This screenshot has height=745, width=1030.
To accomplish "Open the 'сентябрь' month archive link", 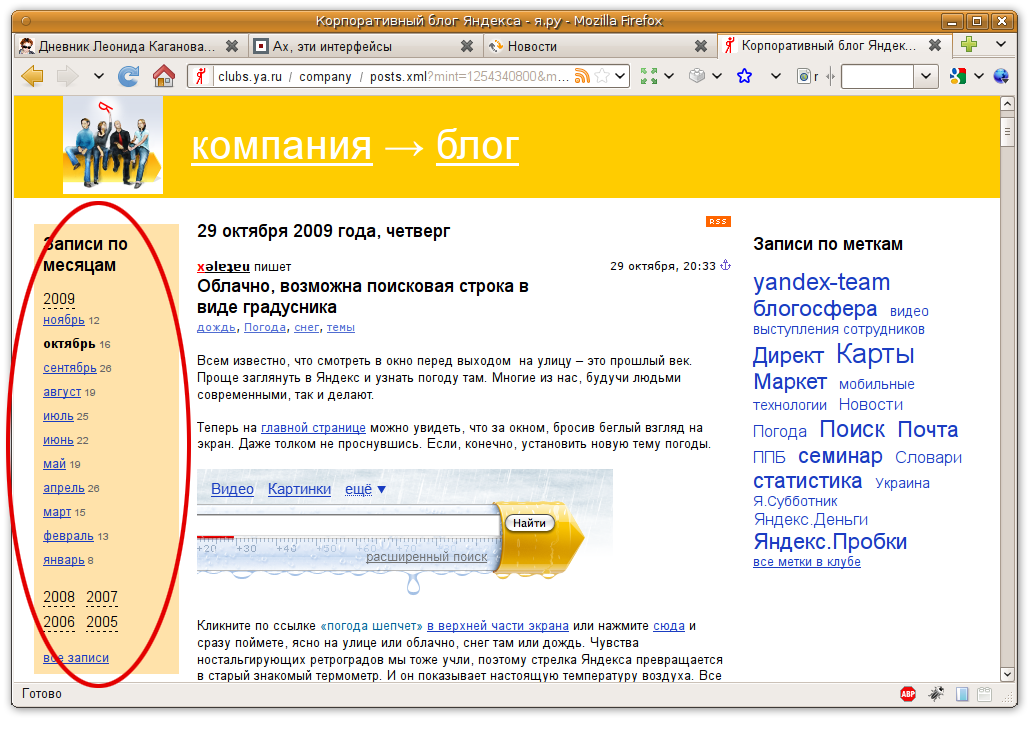I will point(70,368).
